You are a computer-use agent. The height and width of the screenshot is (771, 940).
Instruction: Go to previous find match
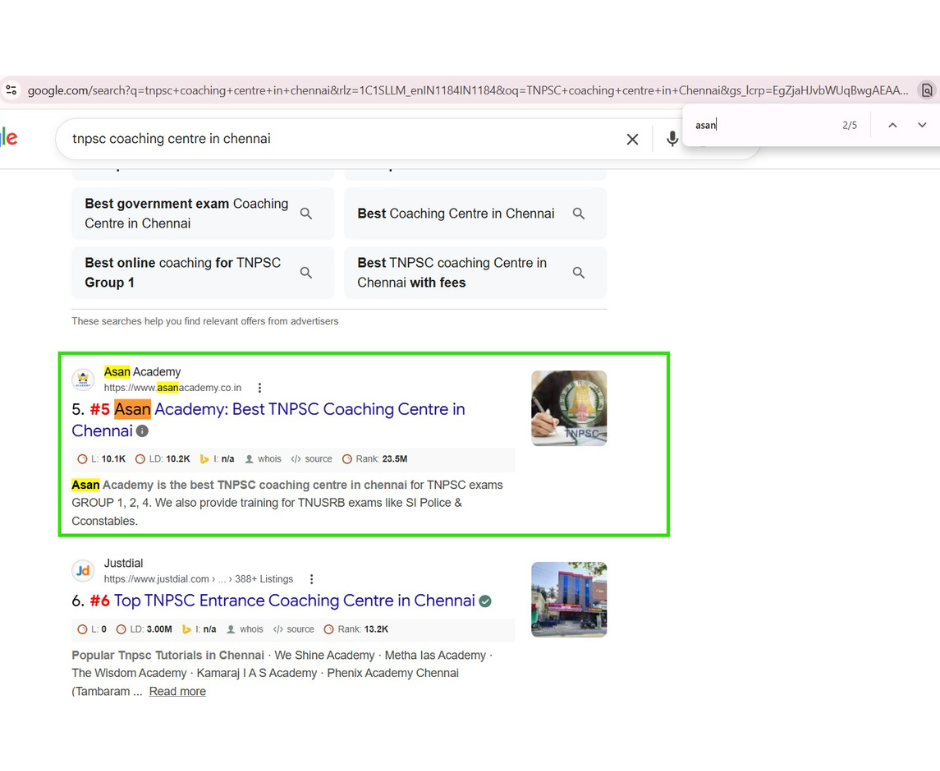click(892, 125)
